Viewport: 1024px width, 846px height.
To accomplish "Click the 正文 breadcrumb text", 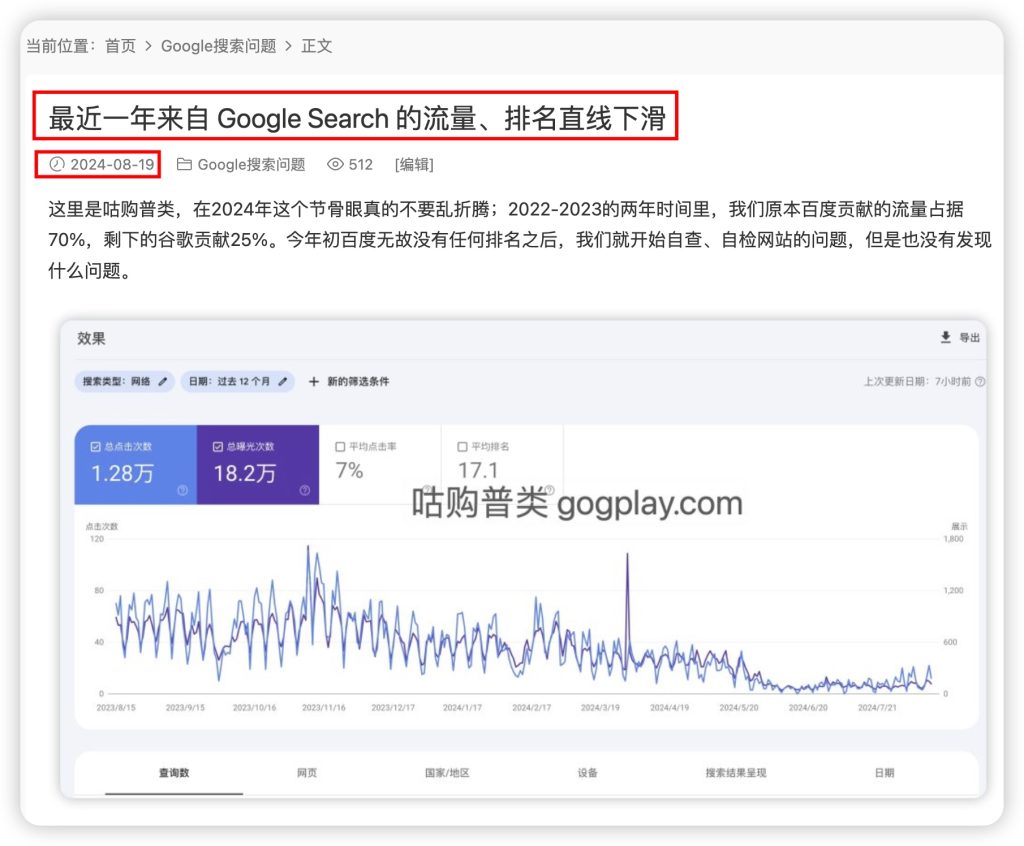I will [x=317, y=46].
